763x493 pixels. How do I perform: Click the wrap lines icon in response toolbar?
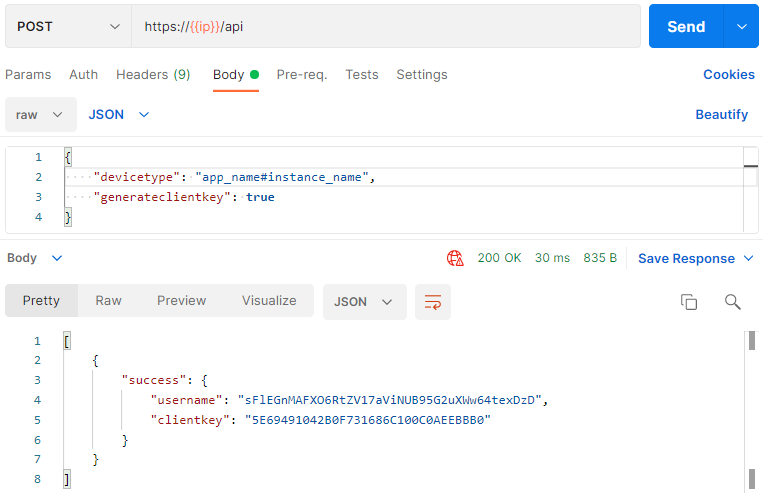pyautogui.click(x=433, y=301)
